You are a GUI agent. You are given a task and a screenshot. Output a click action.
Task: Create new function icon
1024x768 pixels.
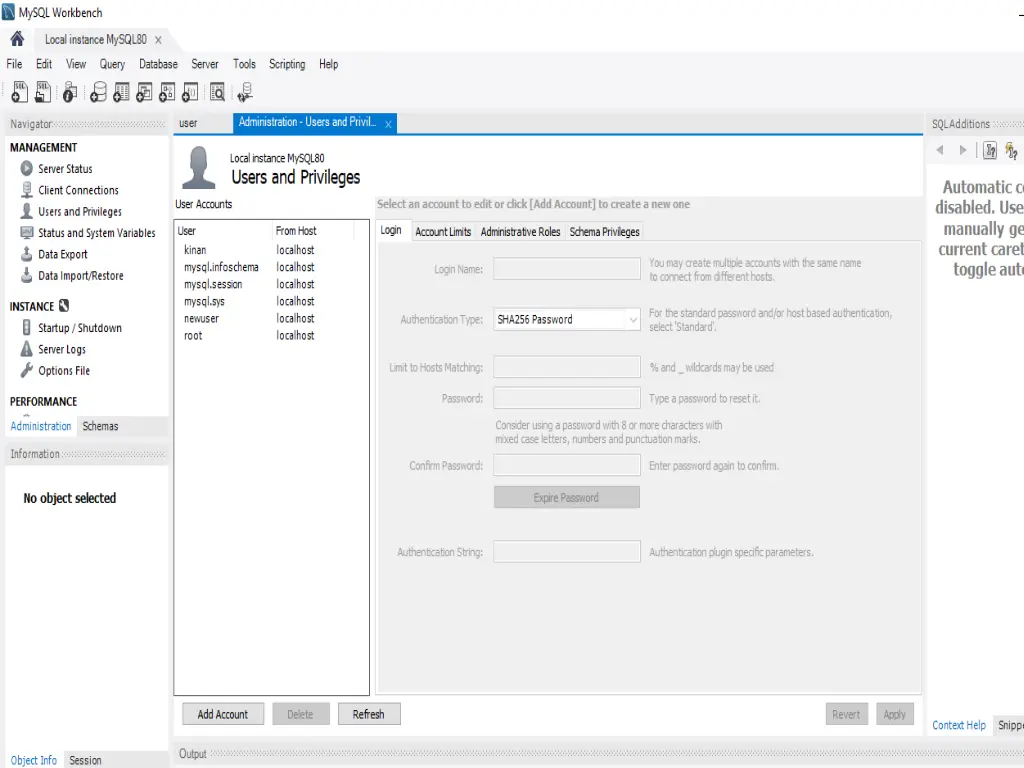190,92
